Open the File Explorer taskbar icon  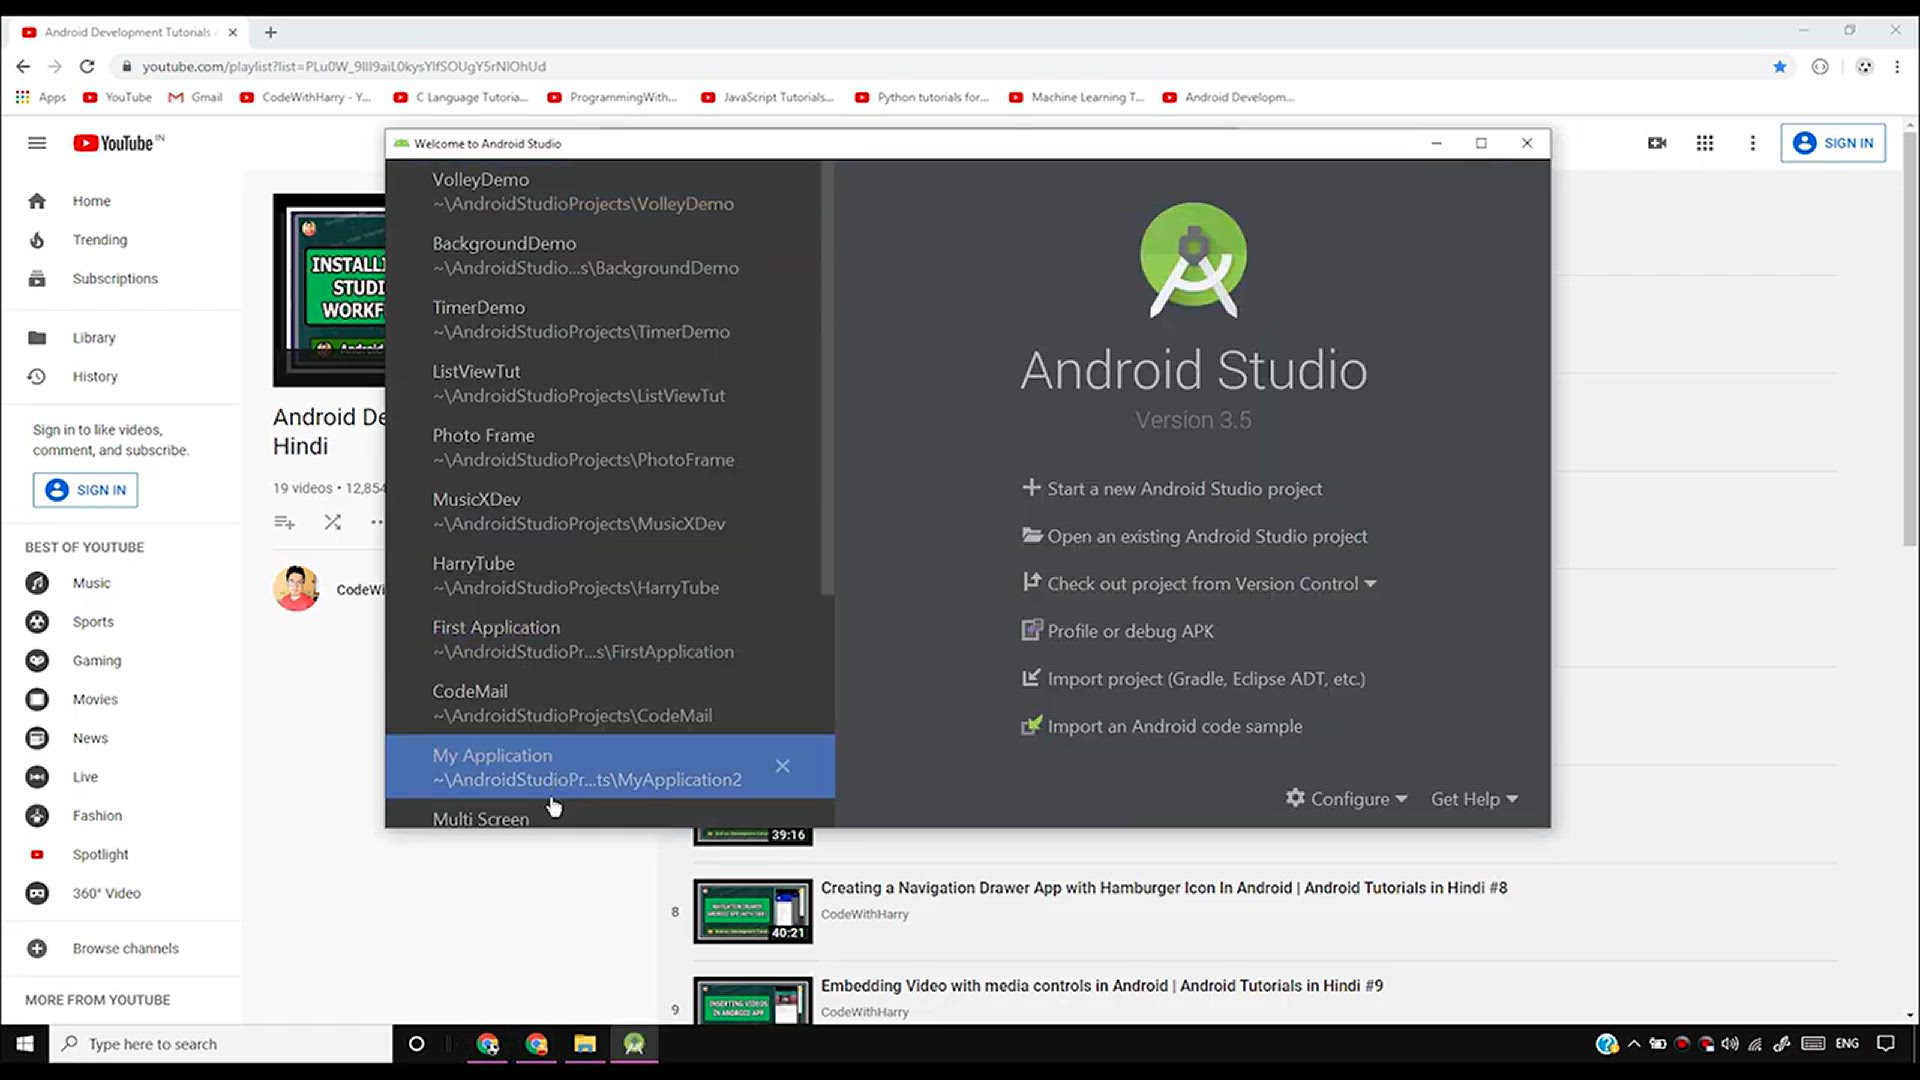coord(585,1044)
